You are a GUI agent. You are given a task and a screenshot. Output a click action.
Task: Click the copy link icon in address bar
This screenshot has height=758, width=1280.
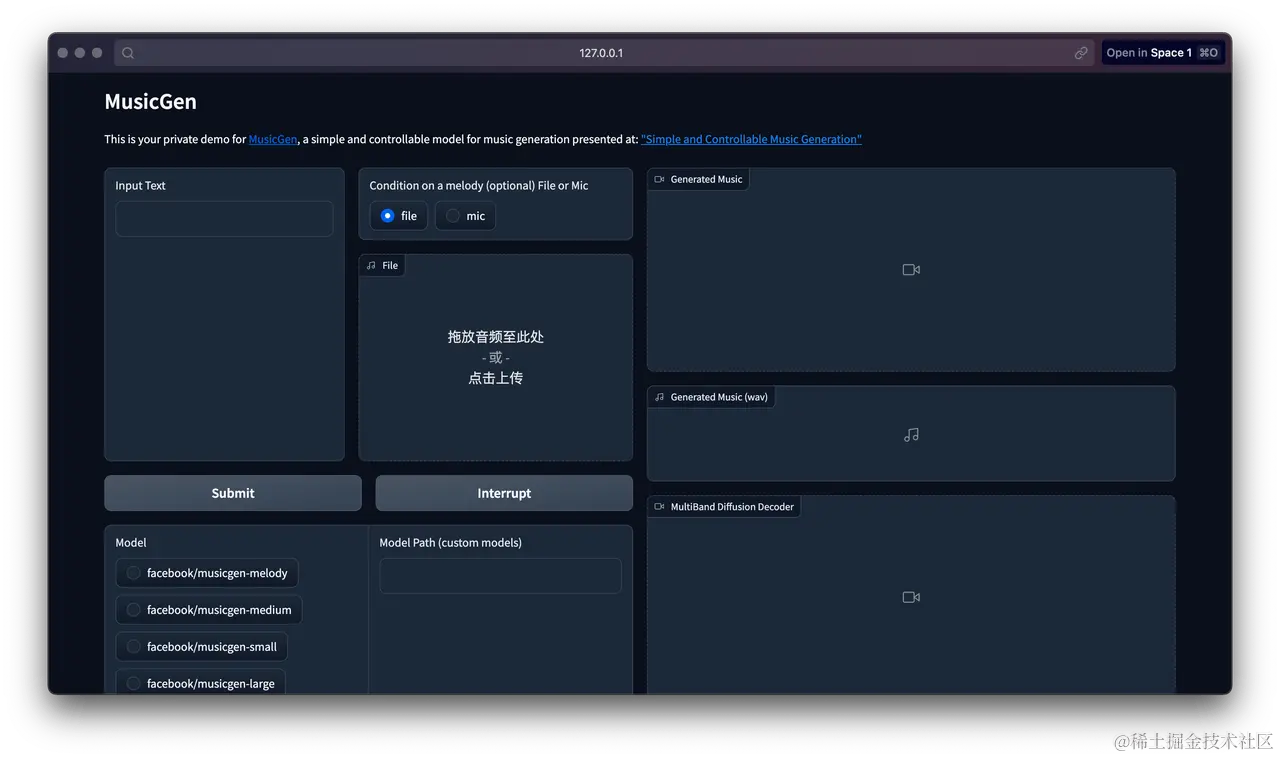pyautogui.click(x=1081, y=53)
